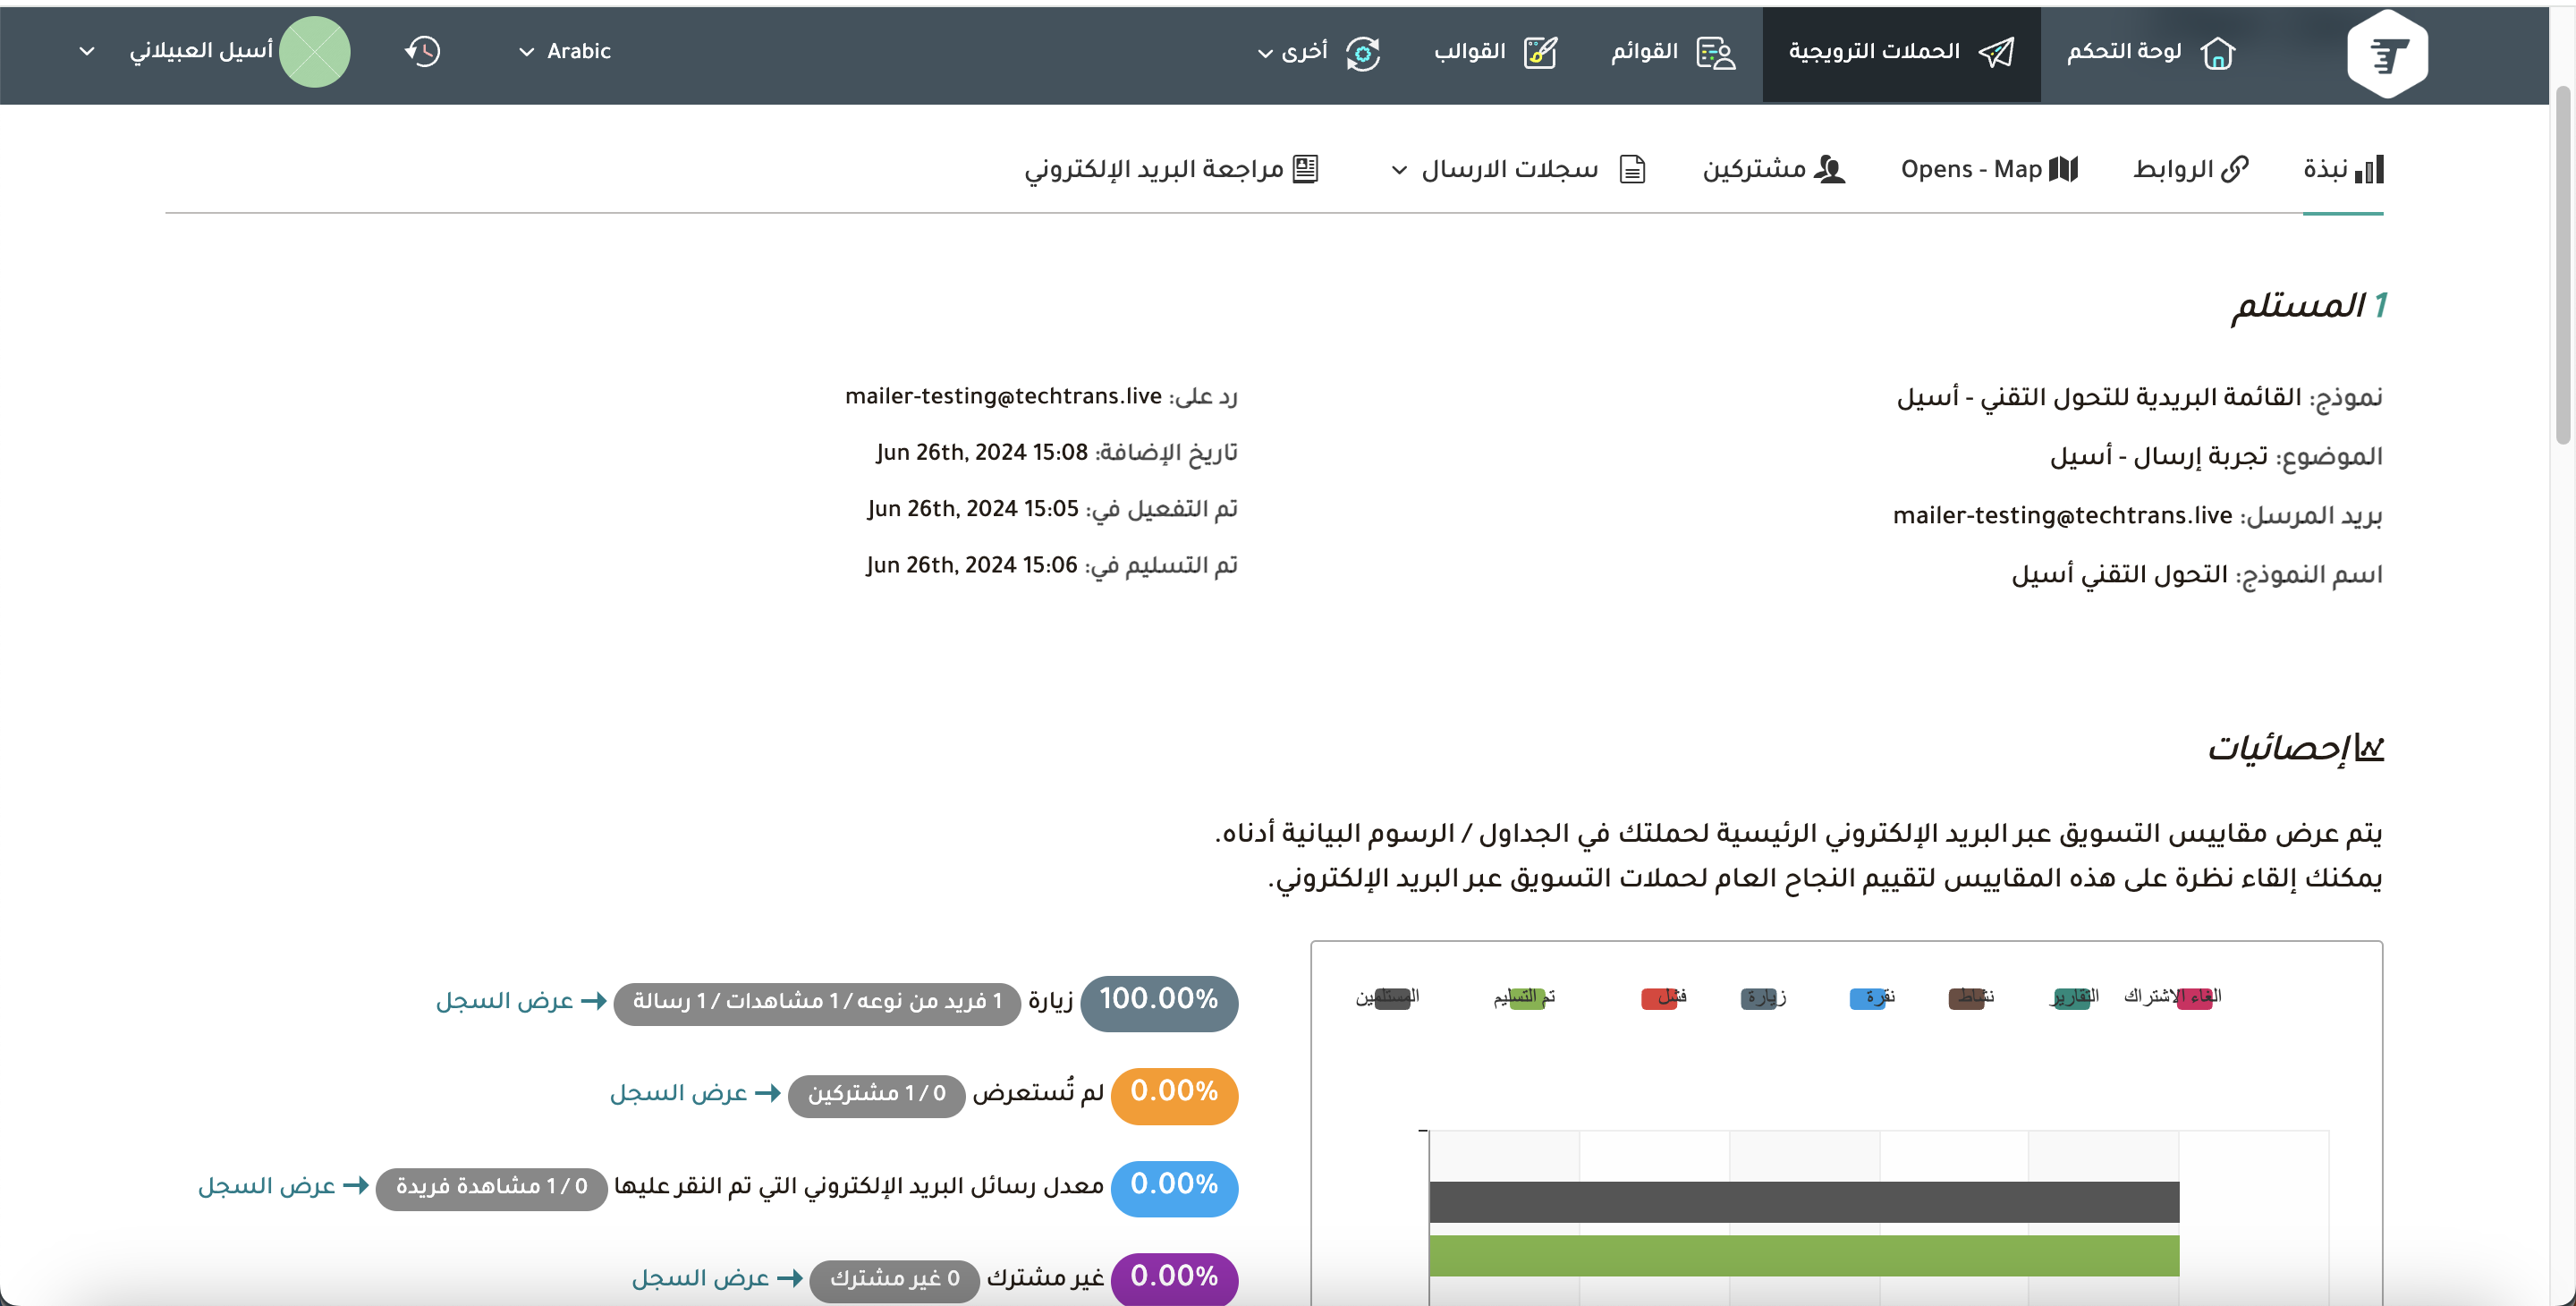Click the templates pencil icon
2576x1306 pixels.
pos(1540,52)
